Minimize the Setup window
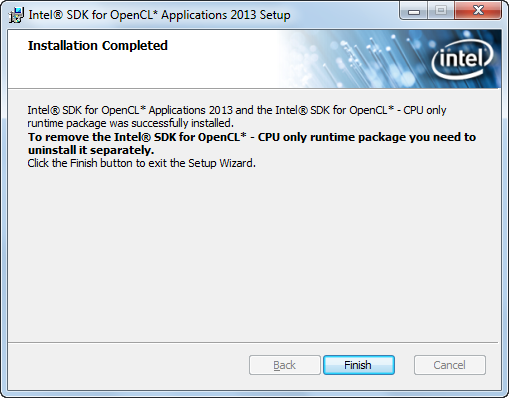The height and width of the screenshot is (398, 509). click(414, 11)
